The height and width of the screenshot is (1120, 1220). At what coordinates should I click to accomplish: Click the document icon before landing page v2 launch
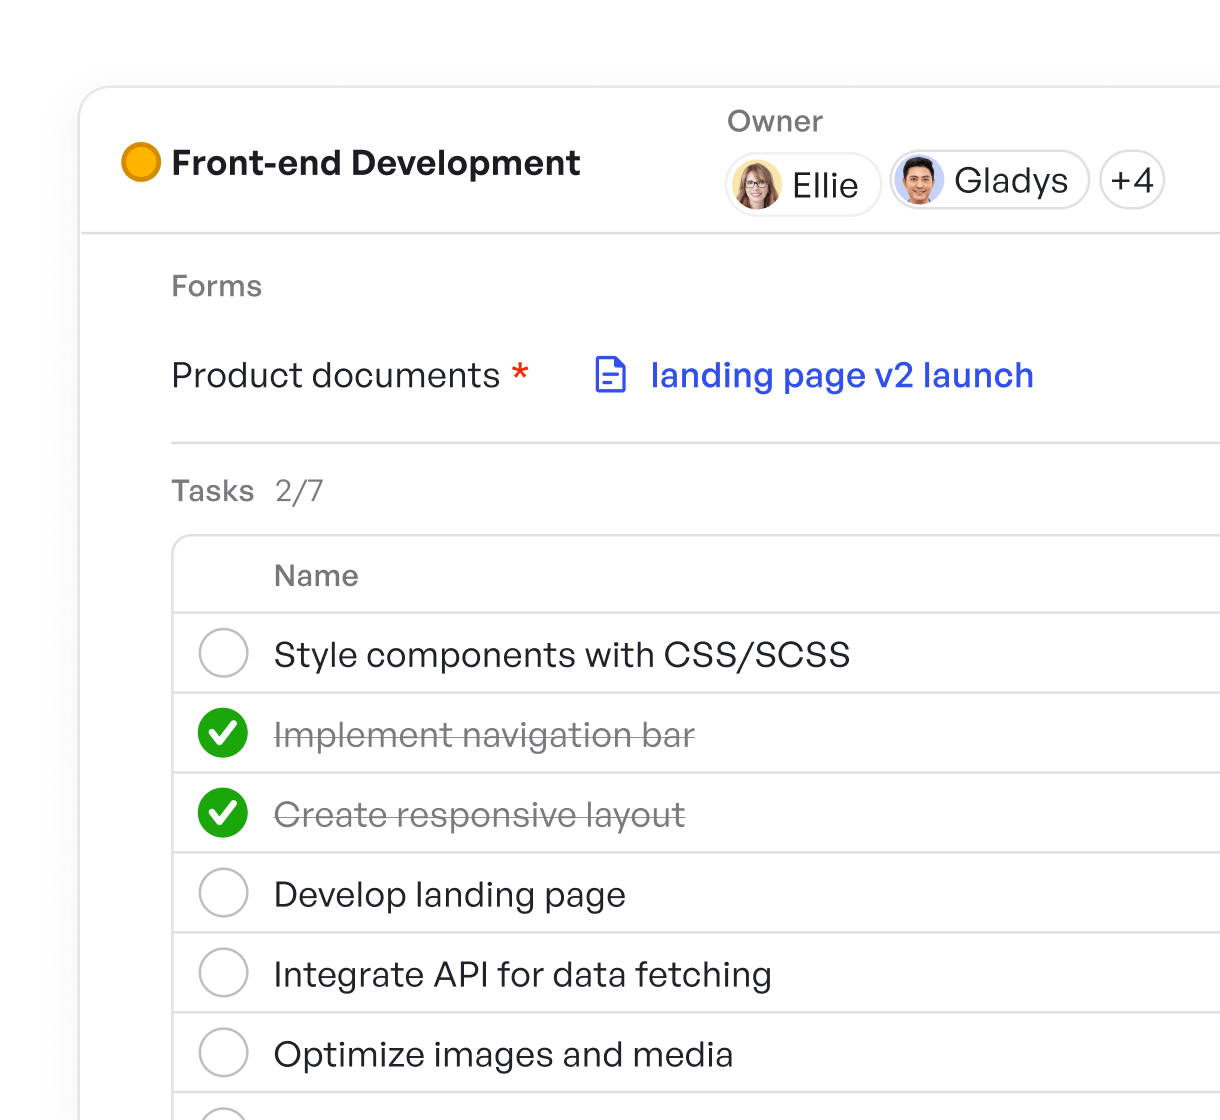coord(610,375)
